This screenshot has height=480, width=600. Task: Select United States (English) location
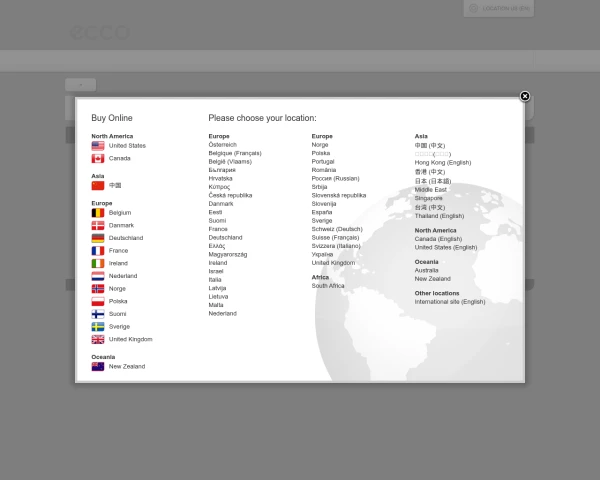446,247
